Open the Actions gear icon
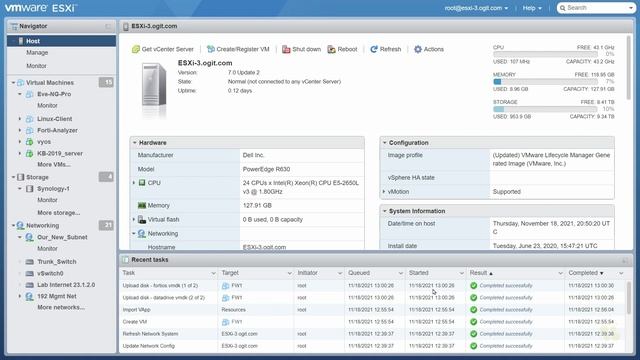This screenshot has width=640, height=360. click(418, 49)
